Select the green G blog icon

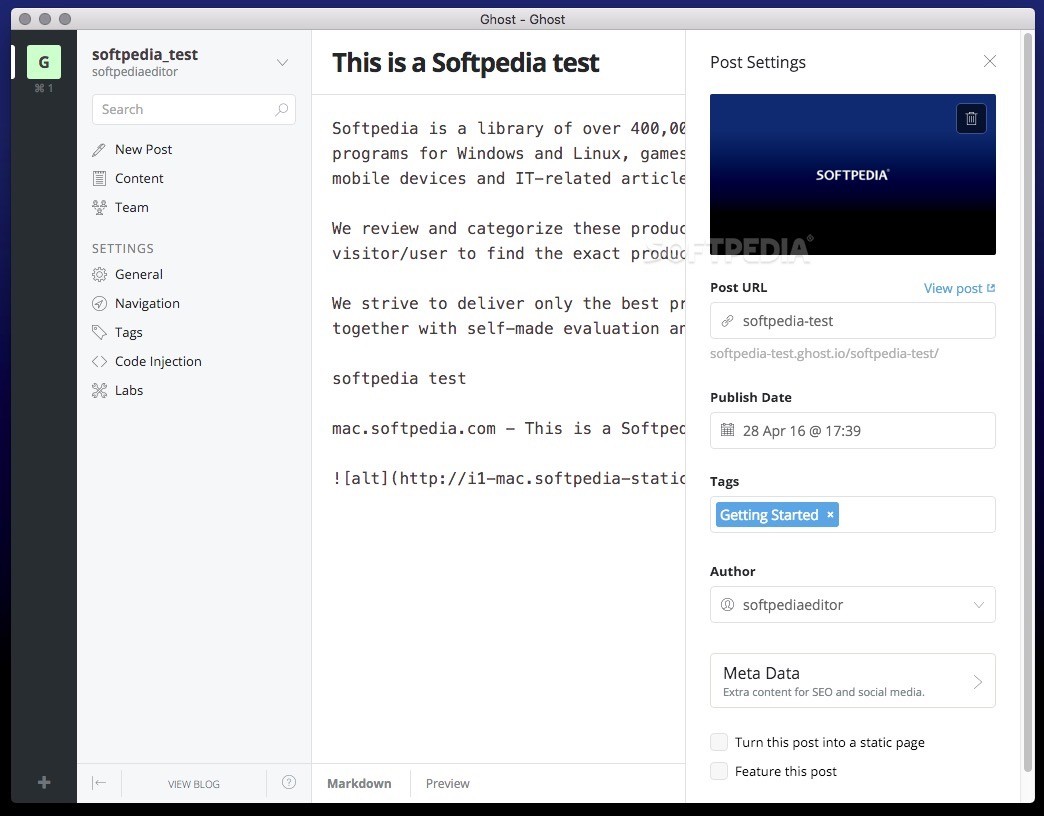pyautogui.click(x=44, y=62)
